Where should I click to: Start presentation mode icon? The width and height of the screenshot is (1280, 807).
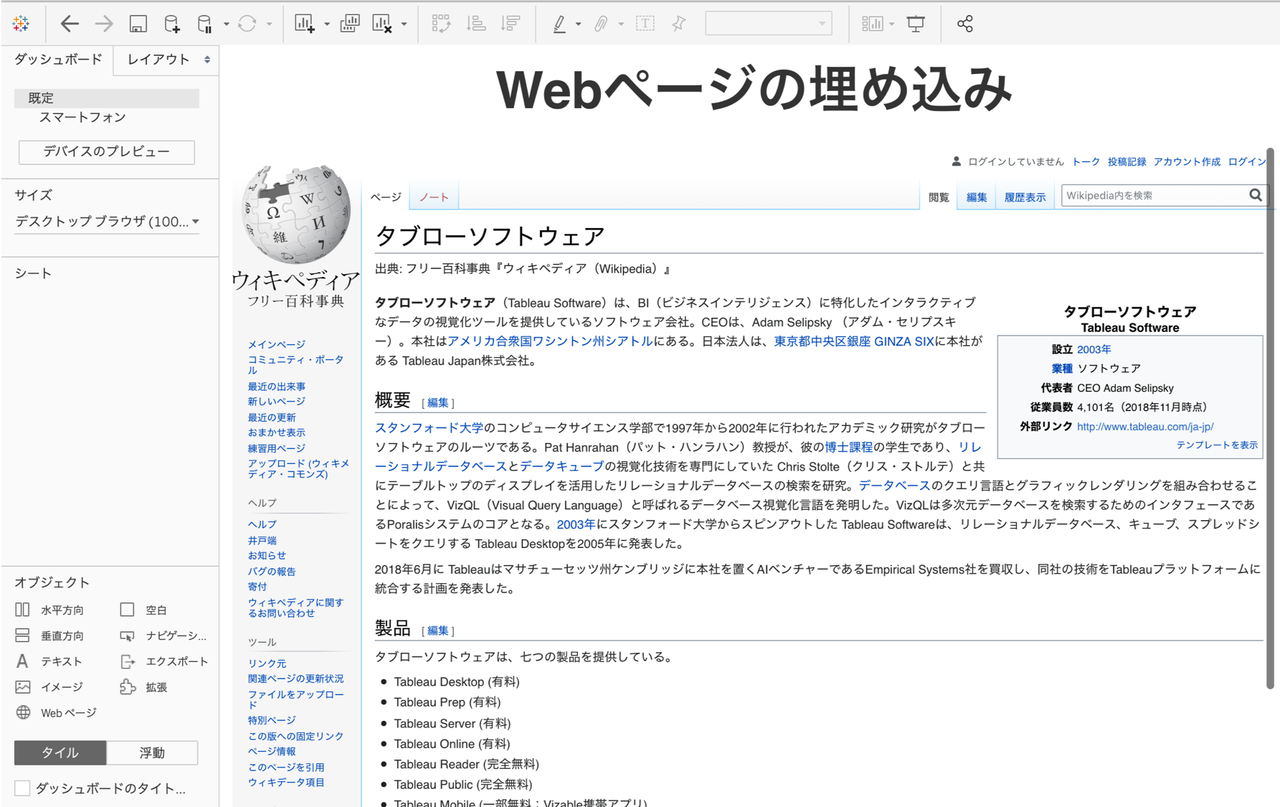point(916,24)
